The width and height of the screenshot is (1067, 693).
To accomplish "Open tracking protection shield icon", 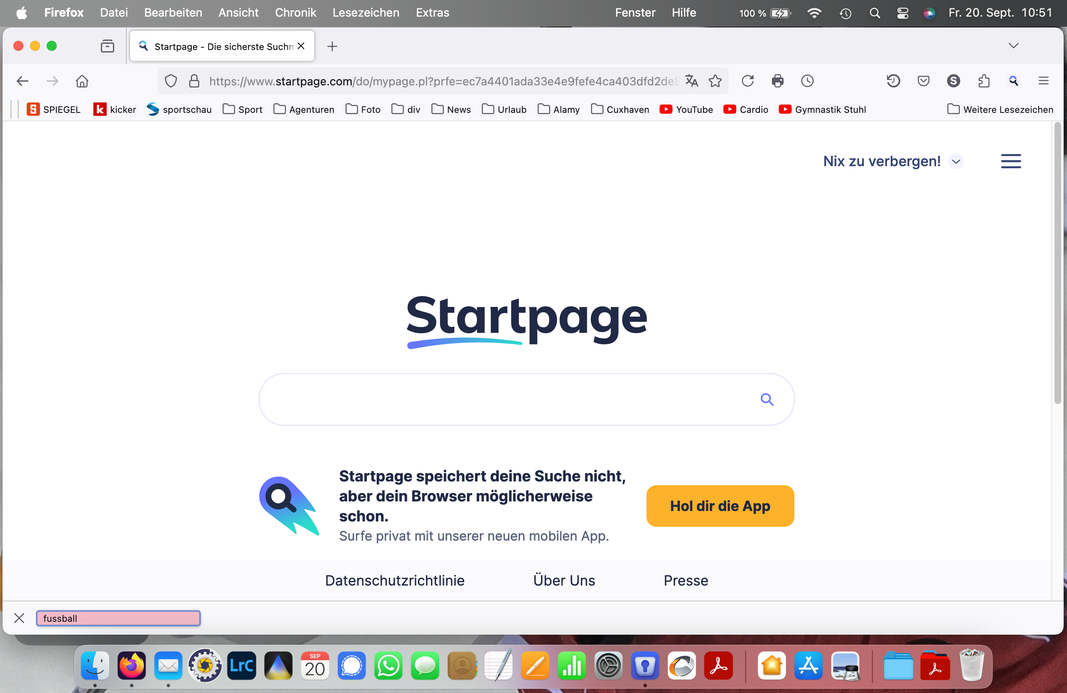I will (x=171, y=81).
